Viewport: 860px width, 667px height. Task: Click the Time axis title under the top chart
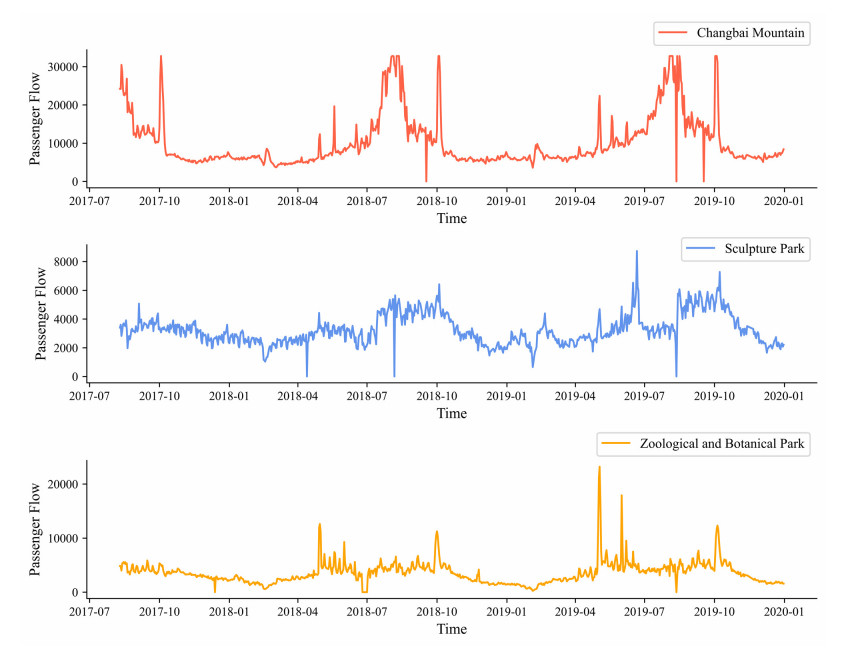coord(451,218)
